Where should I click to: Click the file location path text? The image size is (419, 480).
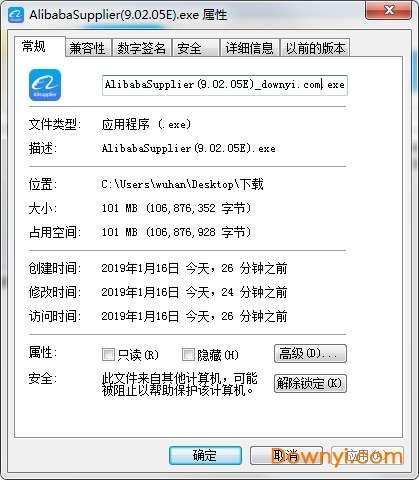pos(182,184)
